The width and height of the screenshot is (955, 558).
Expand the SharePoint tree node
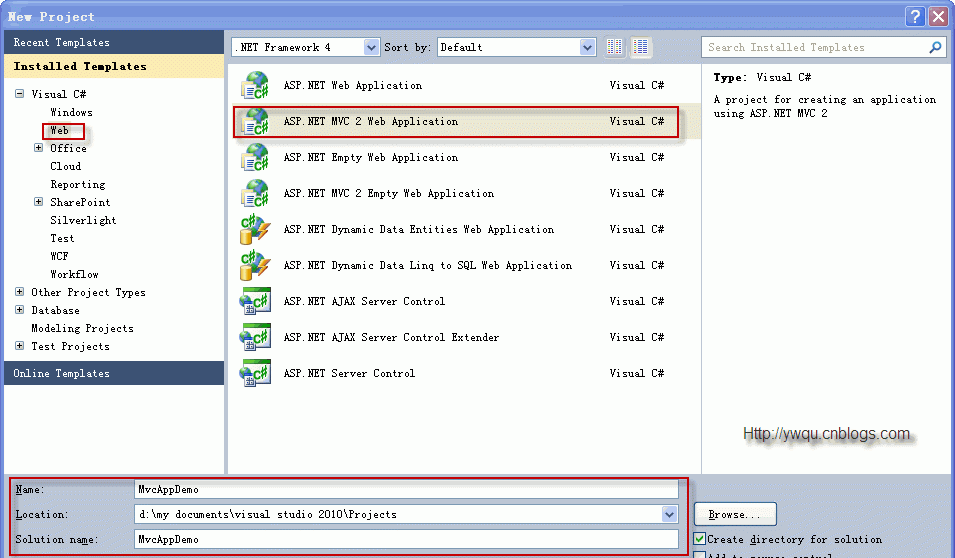[38, 202]
